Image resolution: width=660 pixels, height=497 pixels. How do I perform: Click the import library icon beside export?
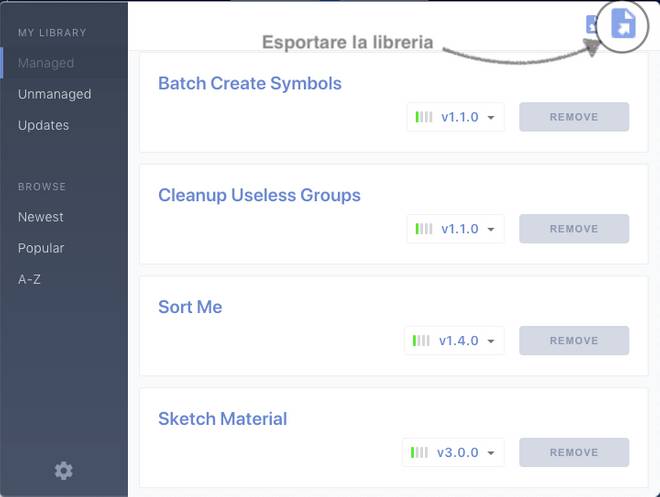click(x=592, y=25)
